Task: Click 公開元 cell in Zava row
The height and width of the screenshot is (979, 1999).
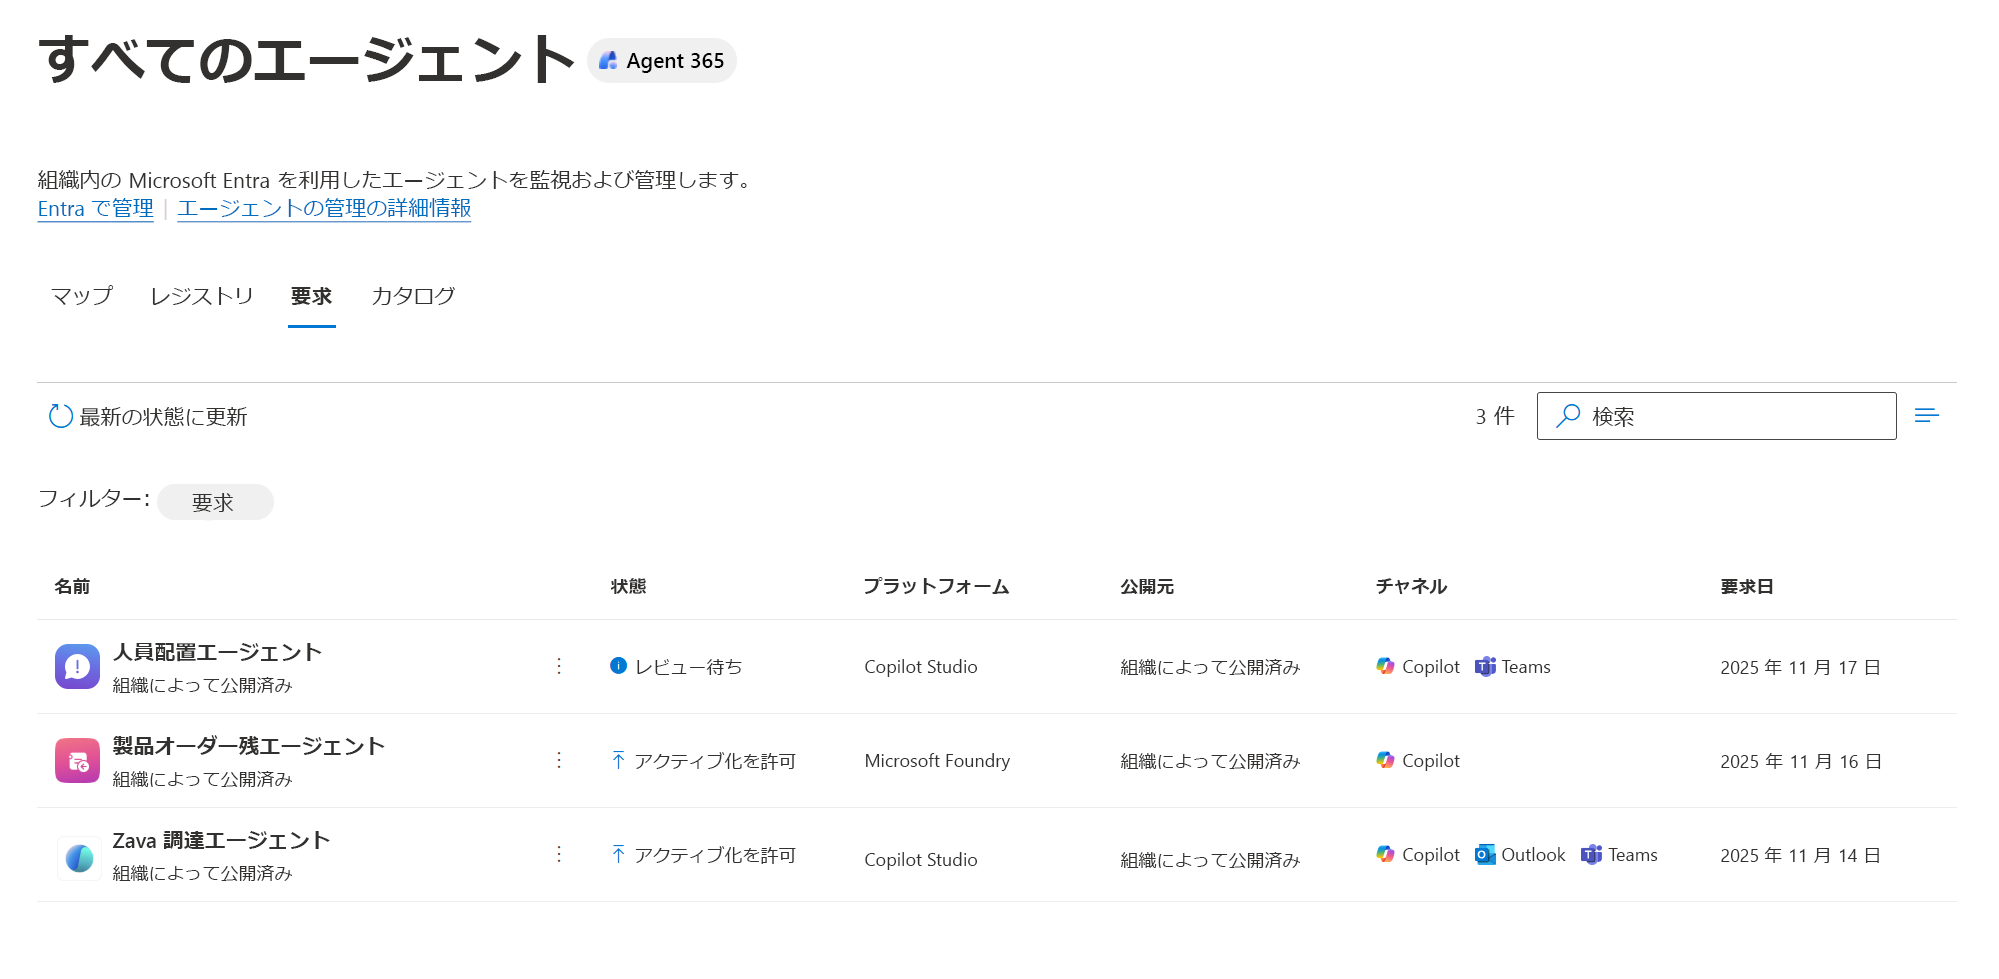Action: click(x=1210, y=860)
